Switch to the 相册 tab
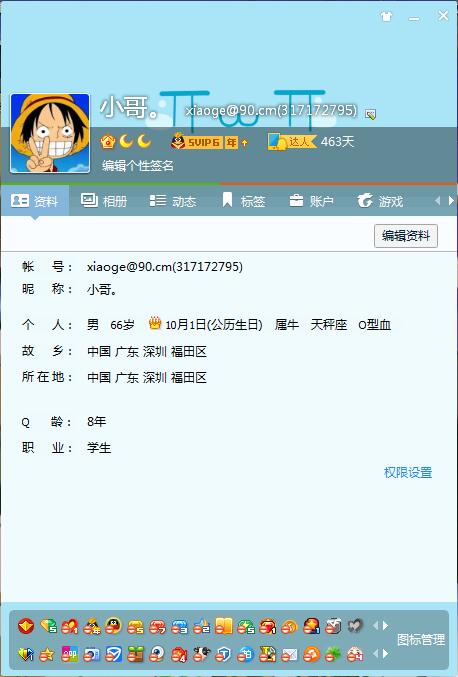This screenshot has width=458, height=677. (x=104, y=201)
